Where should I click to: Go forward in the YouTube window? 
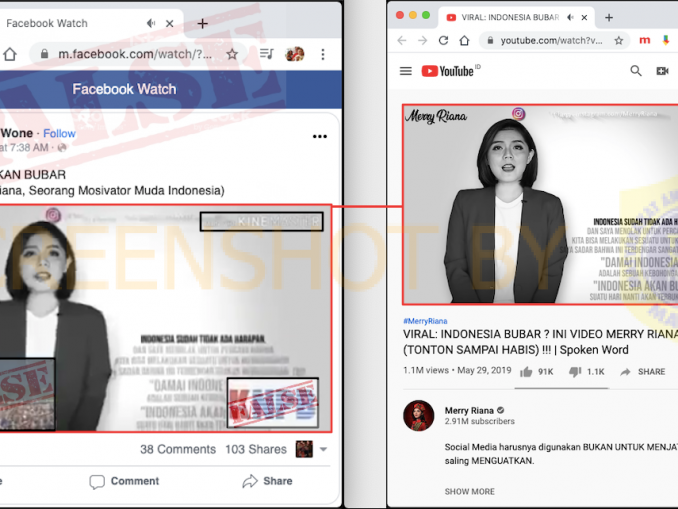click(422, 41)
